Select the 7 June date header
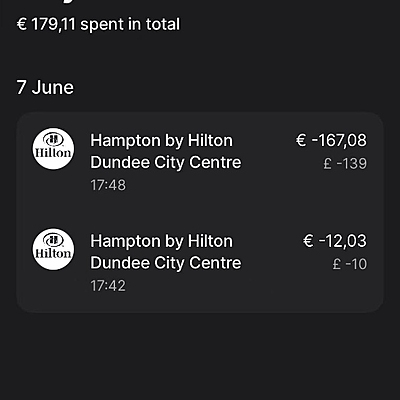Screen dimensions: 400x400 pyautogui.click(x=45, y=87)
